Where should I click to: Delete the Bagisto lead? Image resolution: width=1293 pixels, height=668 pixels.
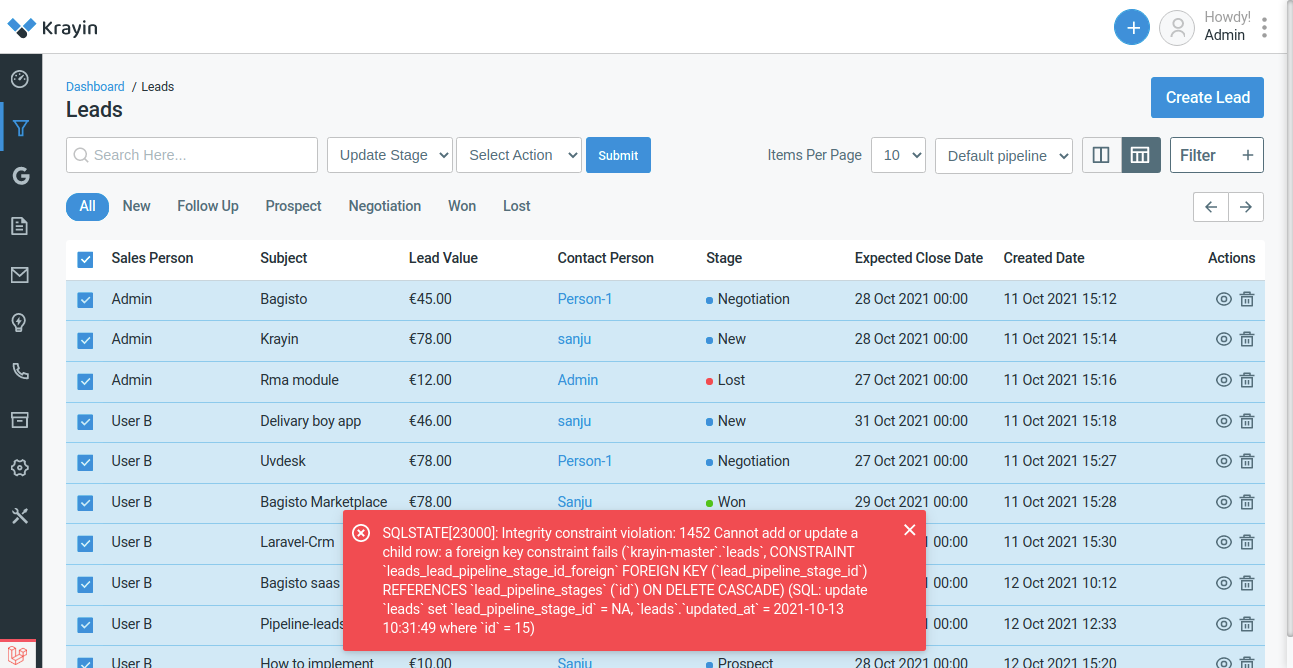tap(1247, 299)
